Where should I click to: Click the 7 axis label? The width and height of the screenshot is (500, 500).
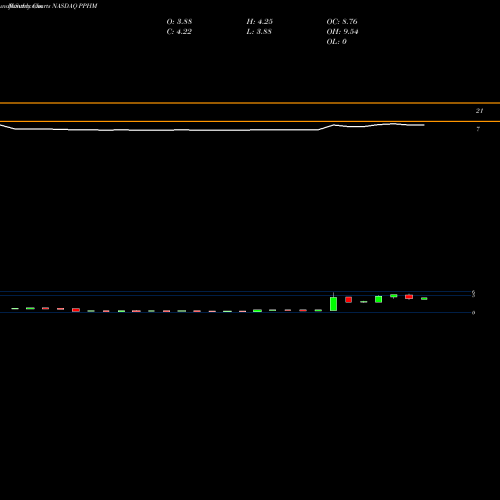[x=478, y=129]
